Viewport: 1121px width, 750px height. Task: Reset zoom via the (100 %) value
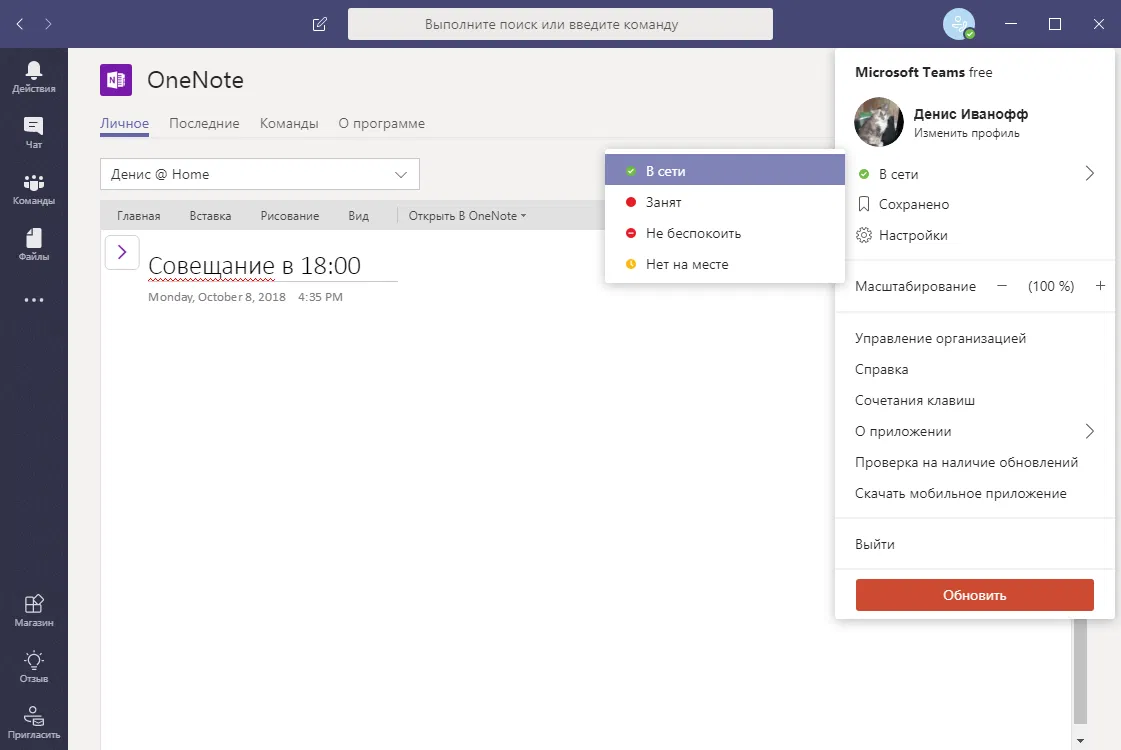pyautogui.click(x=1050, y=286)
